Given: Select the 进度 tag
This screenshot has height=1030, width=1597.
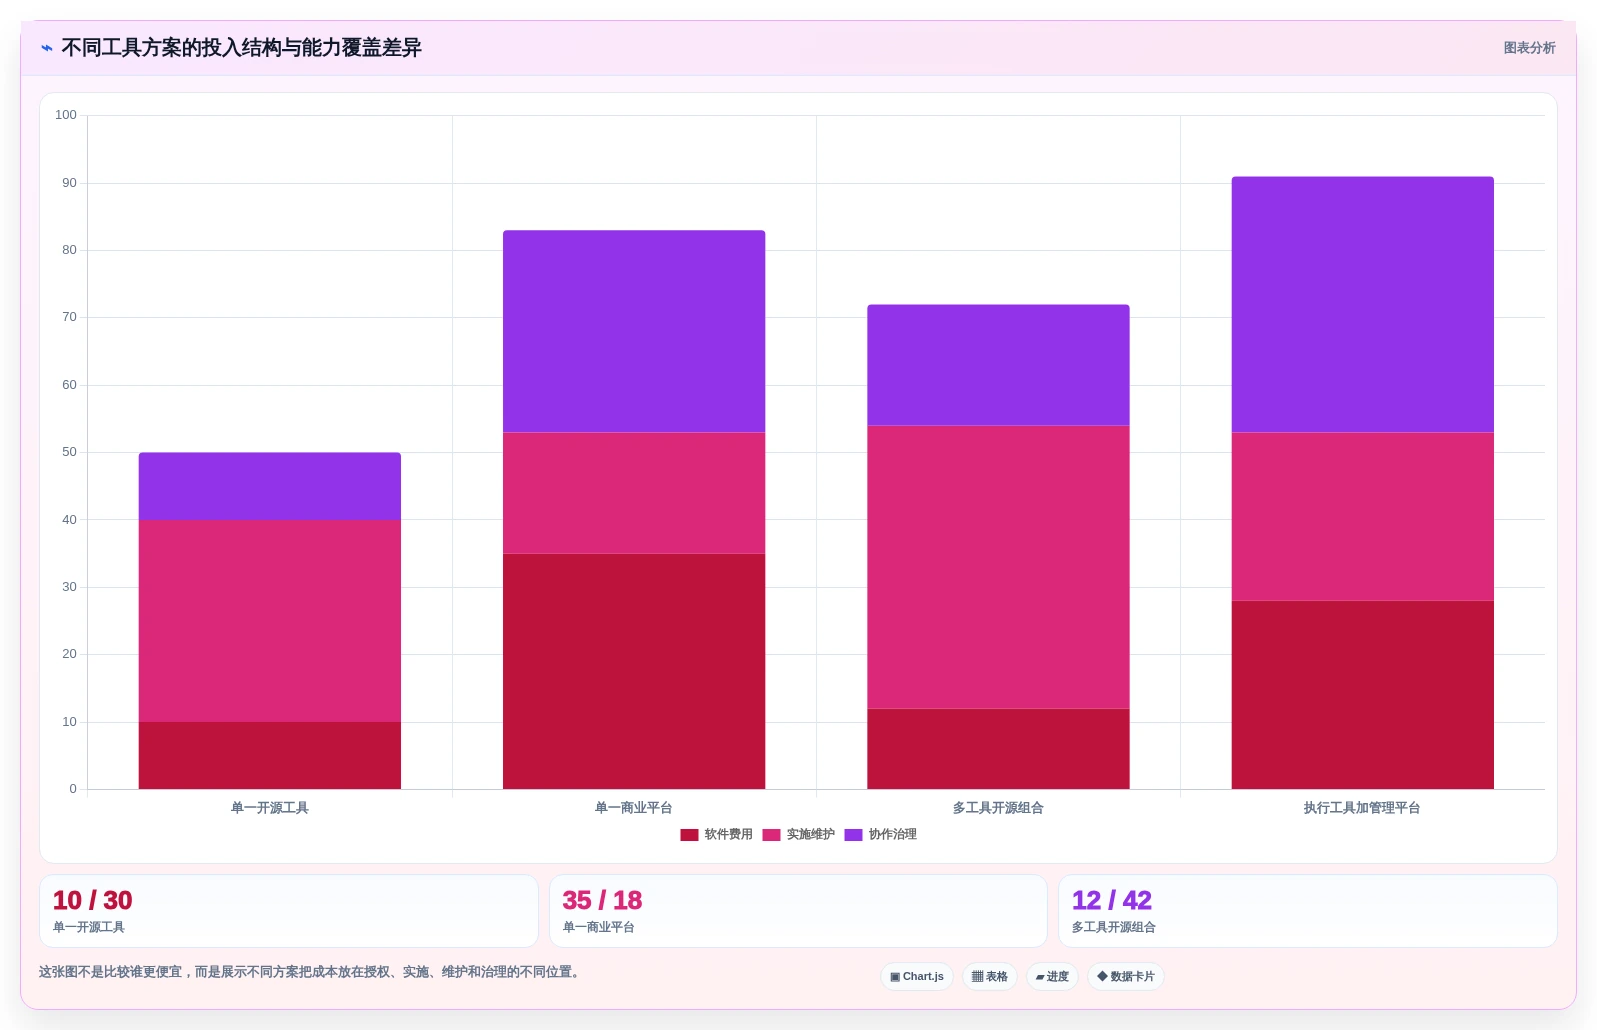Looking at the screenshot, I should click(x=1052, y=977).
